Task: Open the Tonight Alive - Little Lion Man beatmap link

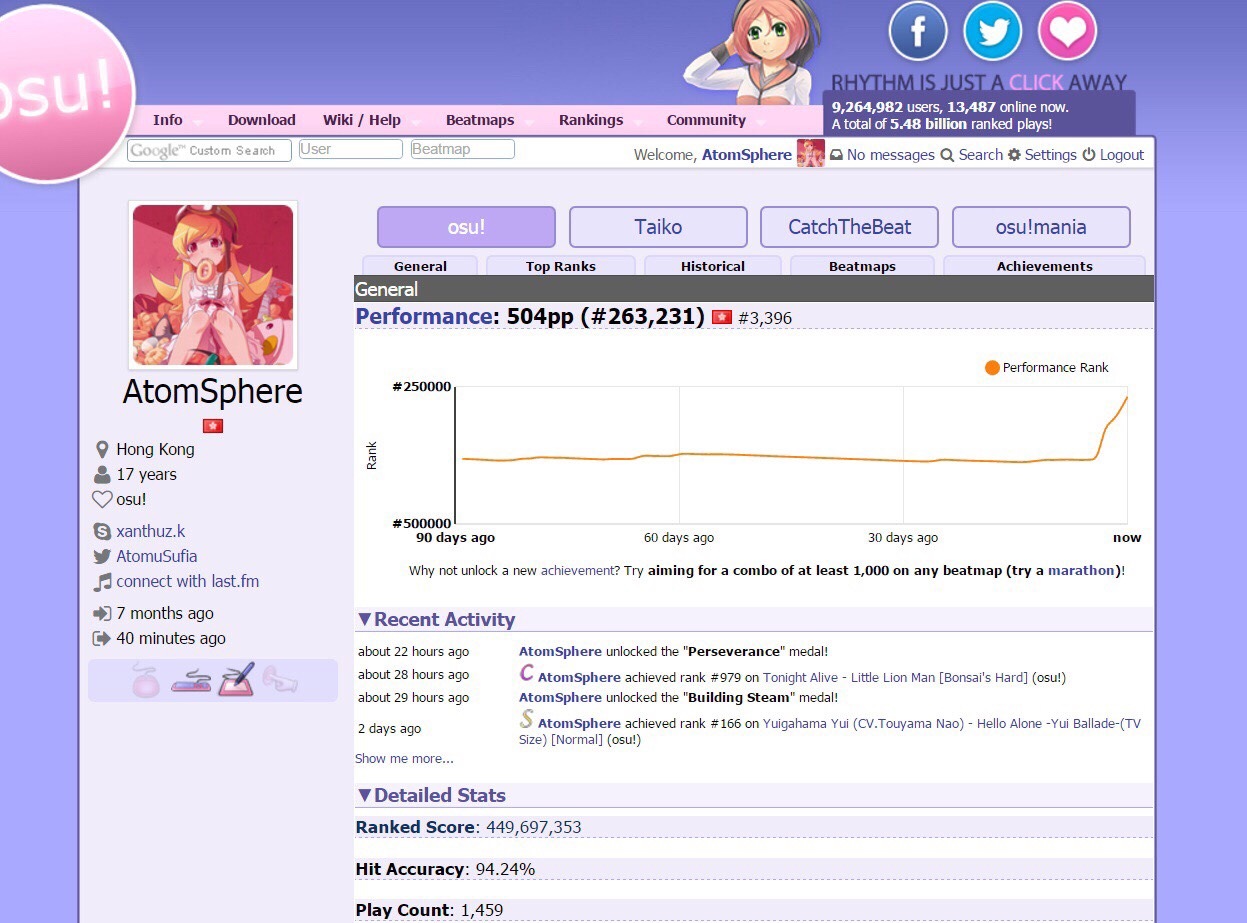Action: [x=895, y=678]
